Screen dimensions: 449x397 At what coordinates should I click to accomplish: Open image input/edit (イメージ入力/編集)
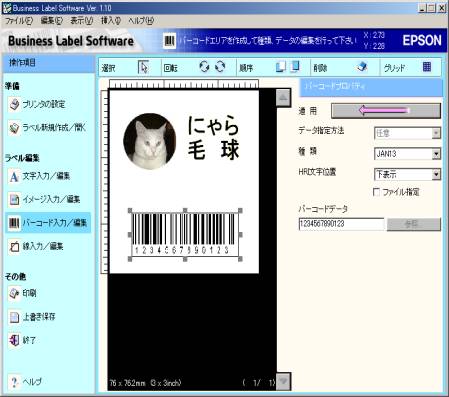45,199
